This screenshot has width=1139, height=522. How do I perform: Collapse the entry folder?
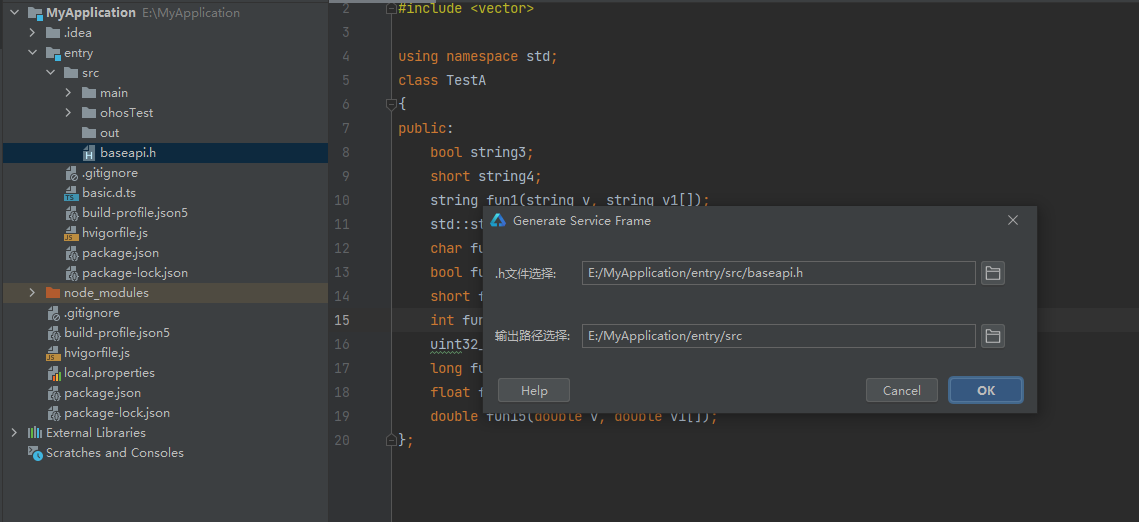pyautogui.click(x=32, y=53)
